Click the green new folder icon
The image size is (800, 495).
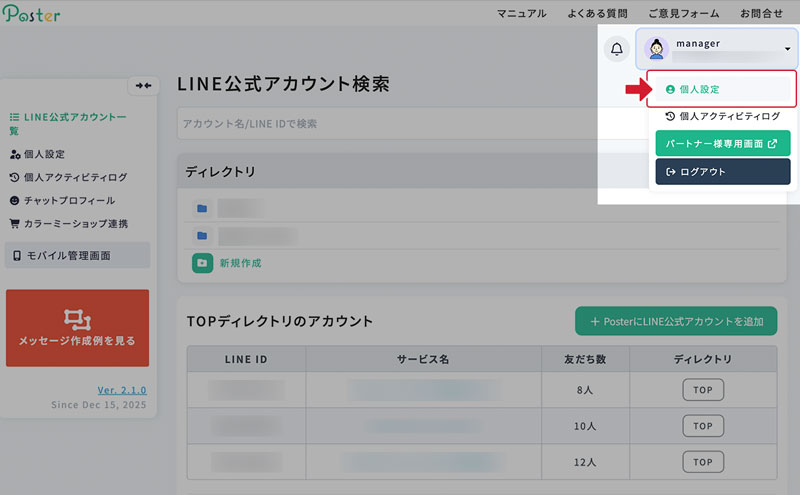click(x=202, y=262)
